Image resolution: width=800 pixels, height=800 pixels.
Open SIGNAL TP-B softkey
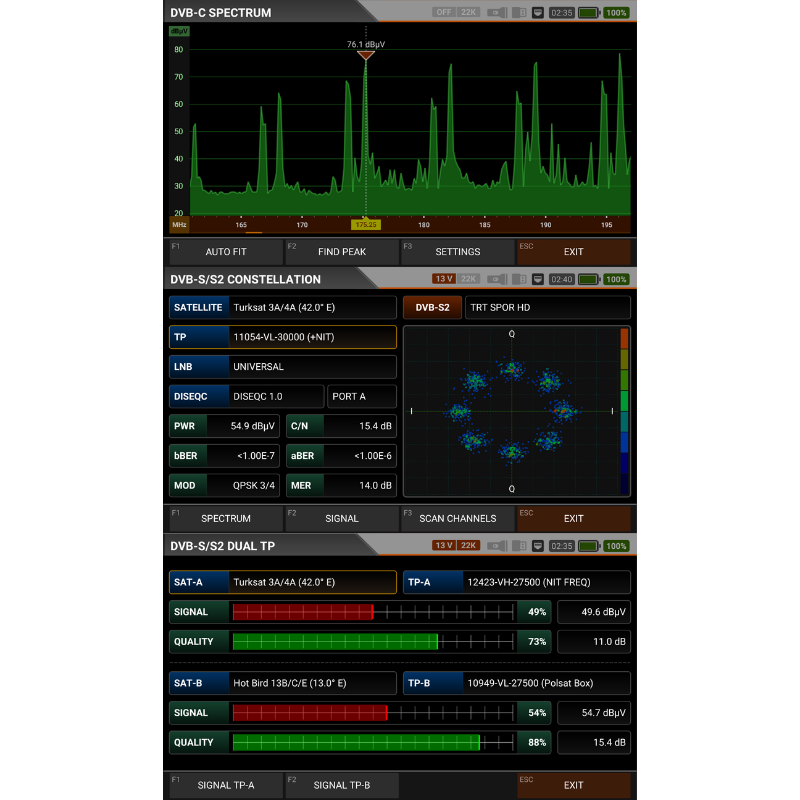click(x=342, y=785)
